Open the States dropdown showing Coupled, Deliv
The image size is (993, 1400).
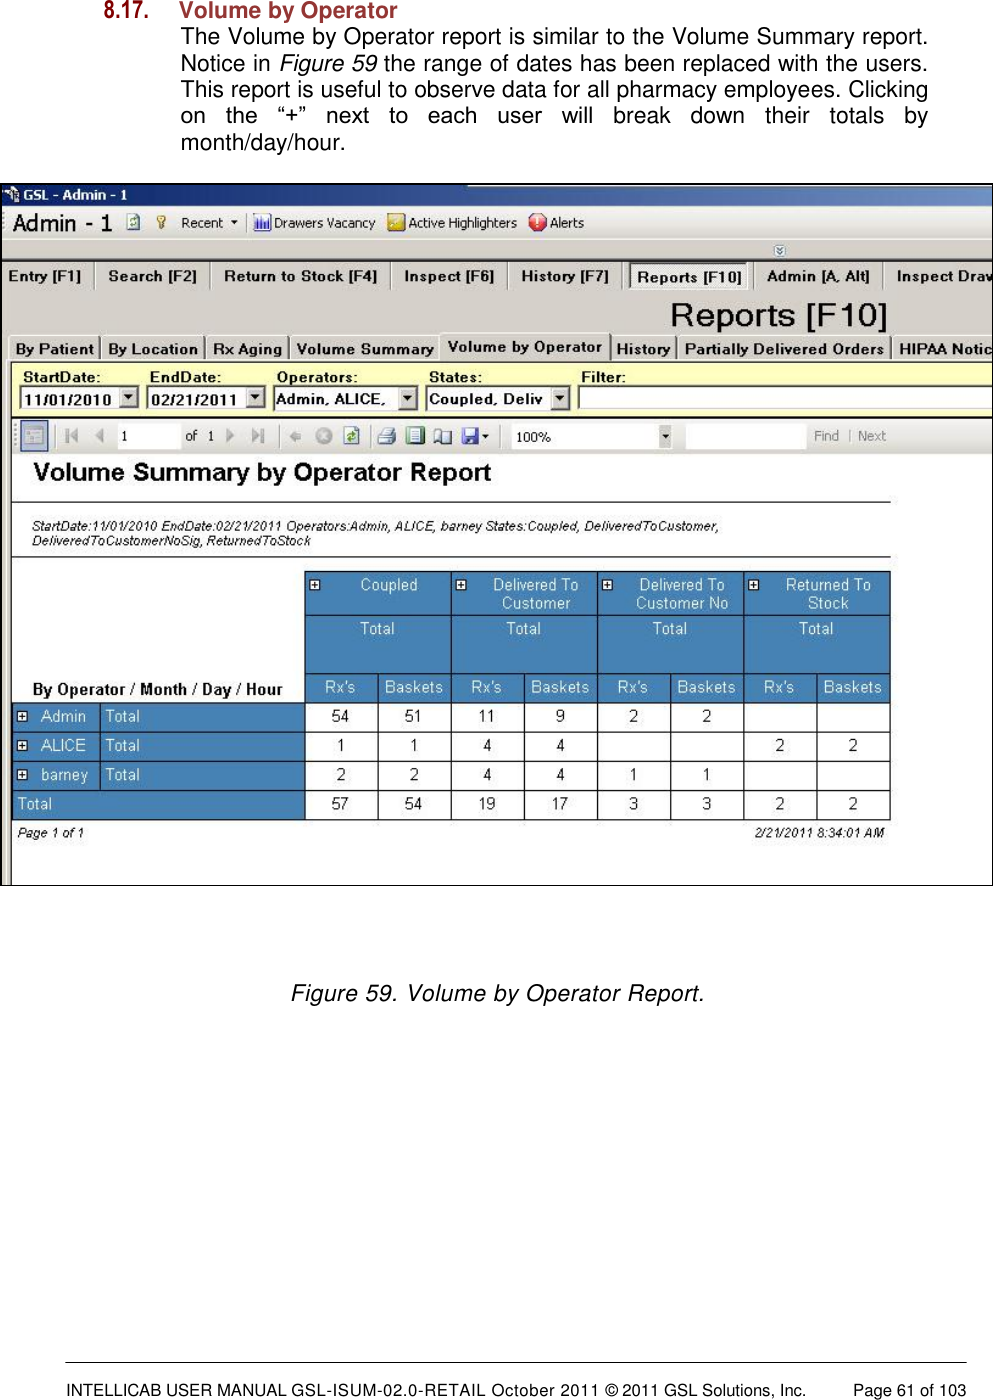(557, 397)
